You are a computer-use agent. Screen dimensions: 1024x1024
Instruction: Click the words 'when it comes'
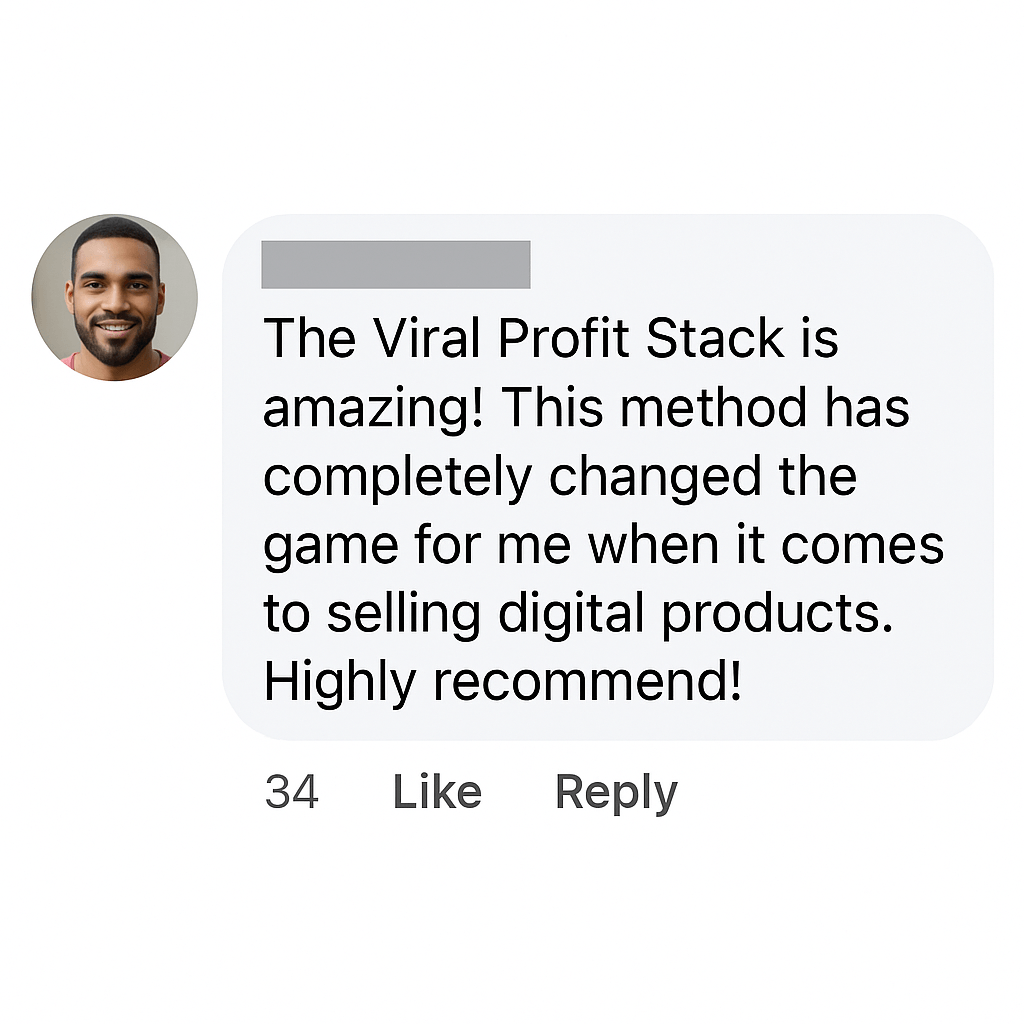click(x=766, y=545)
